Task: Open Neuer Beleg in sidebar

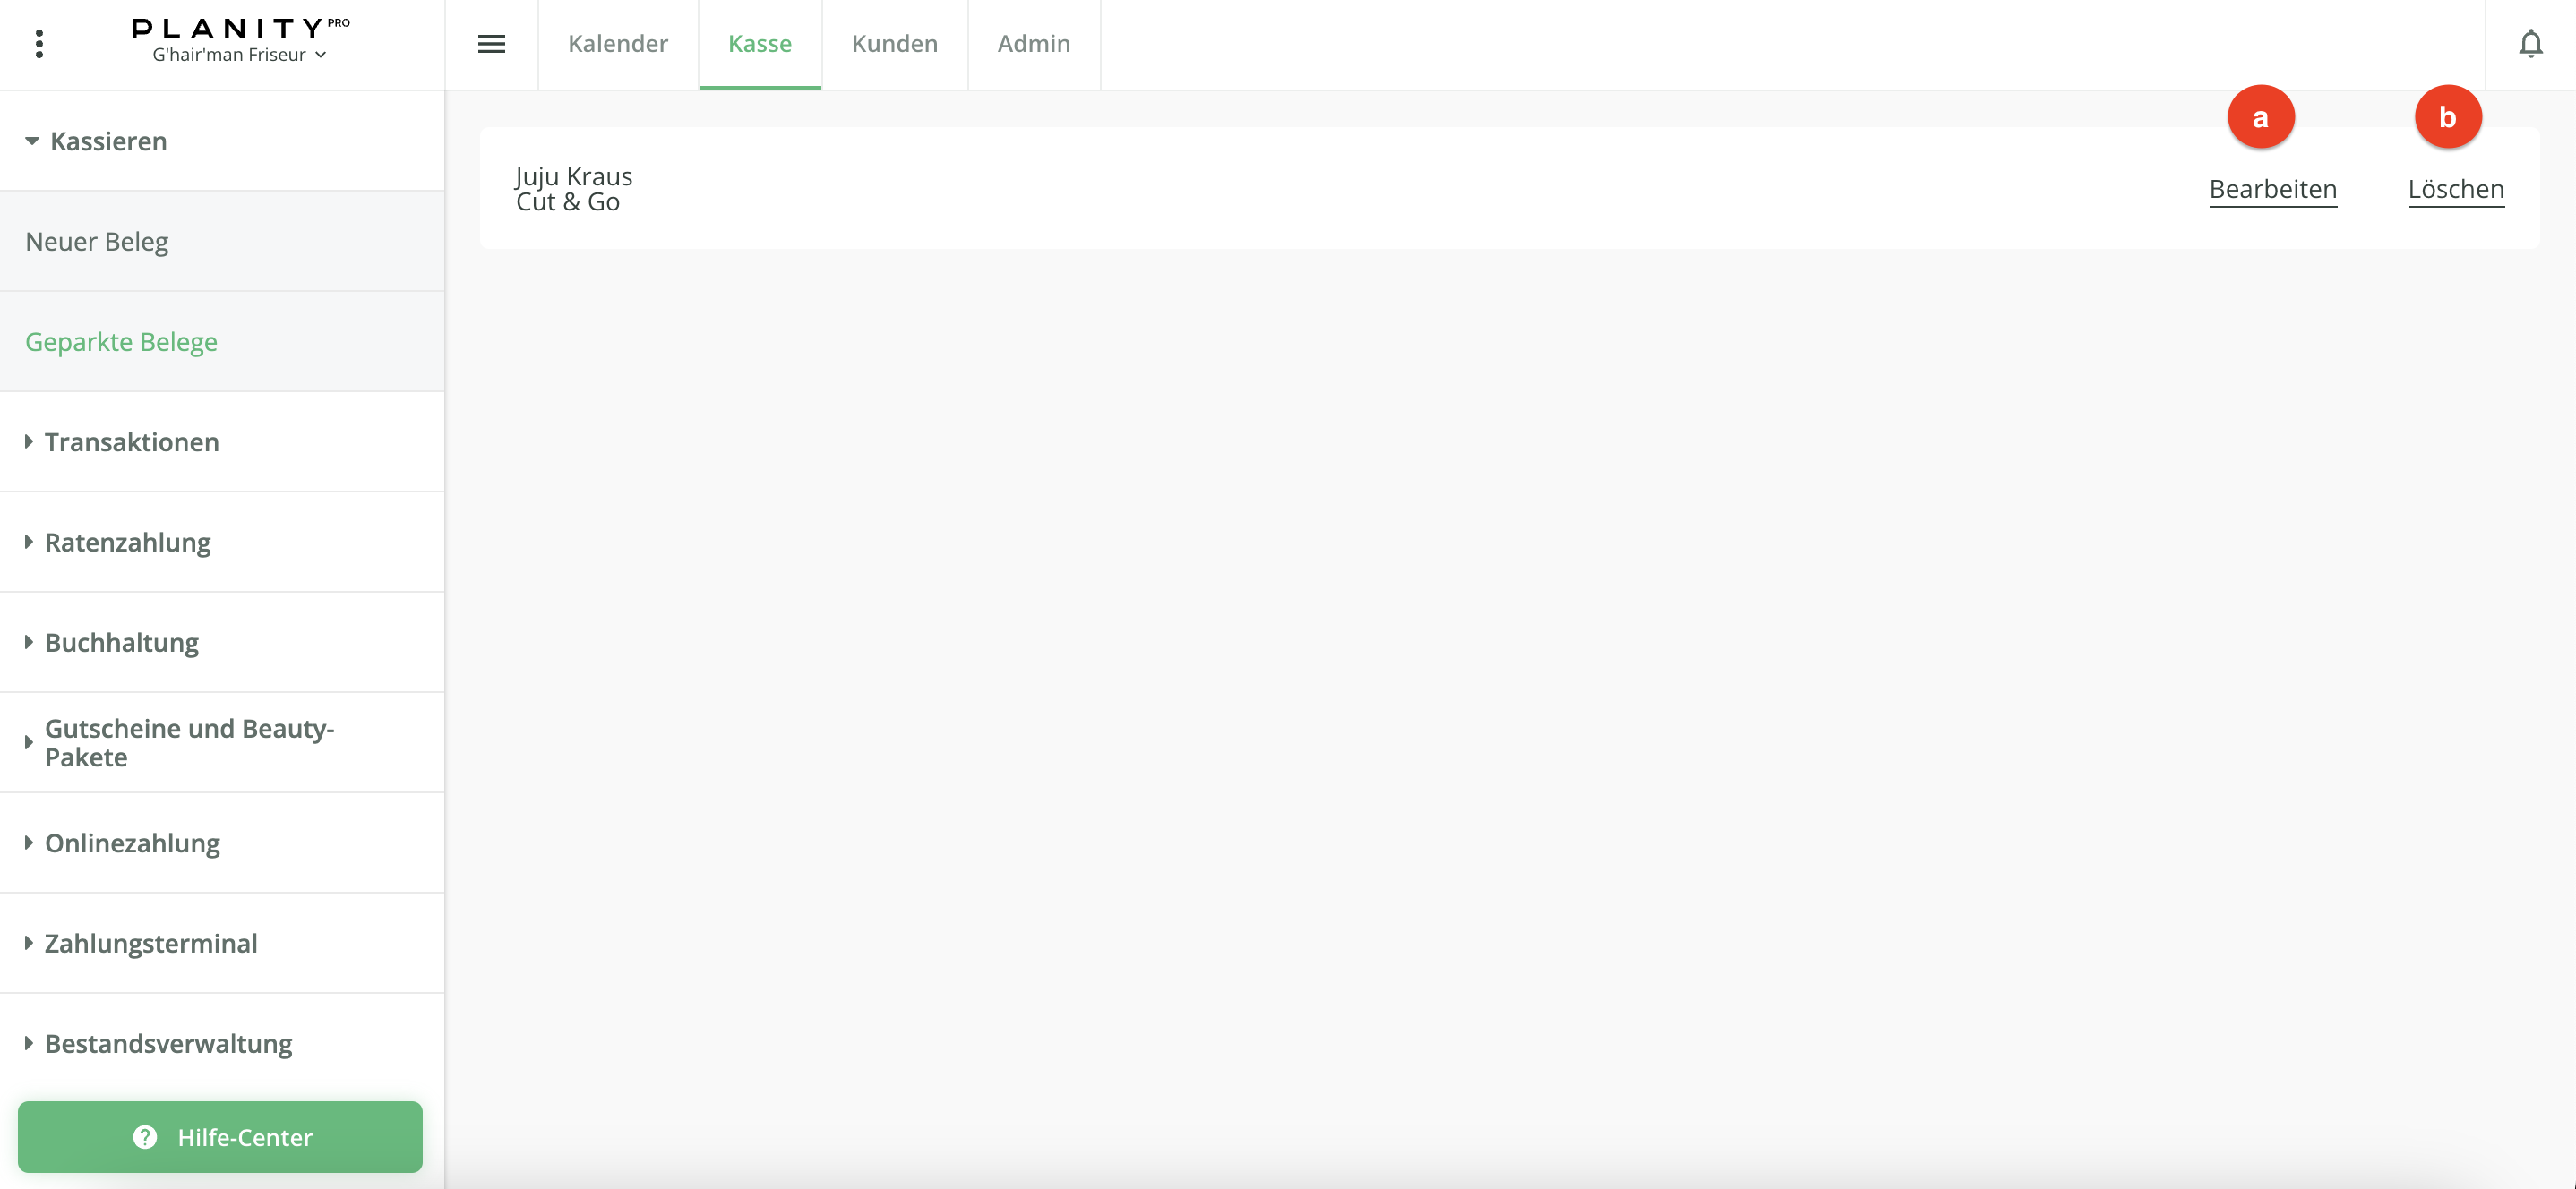Action: 97,241
